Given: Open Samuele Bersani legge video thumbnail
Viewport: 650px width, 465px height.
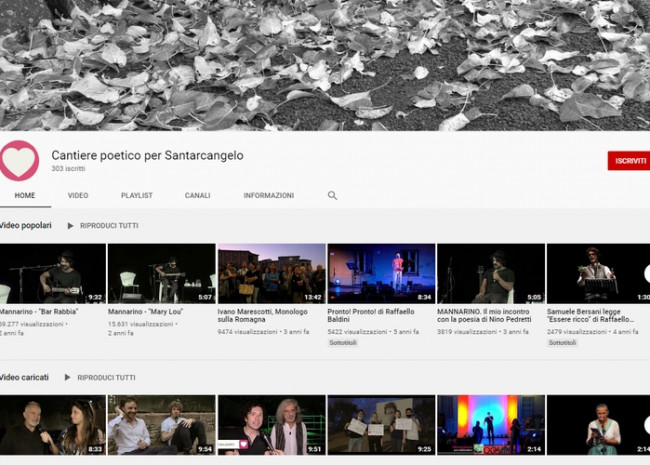Looking at the screenshot, I should (597, 273).
